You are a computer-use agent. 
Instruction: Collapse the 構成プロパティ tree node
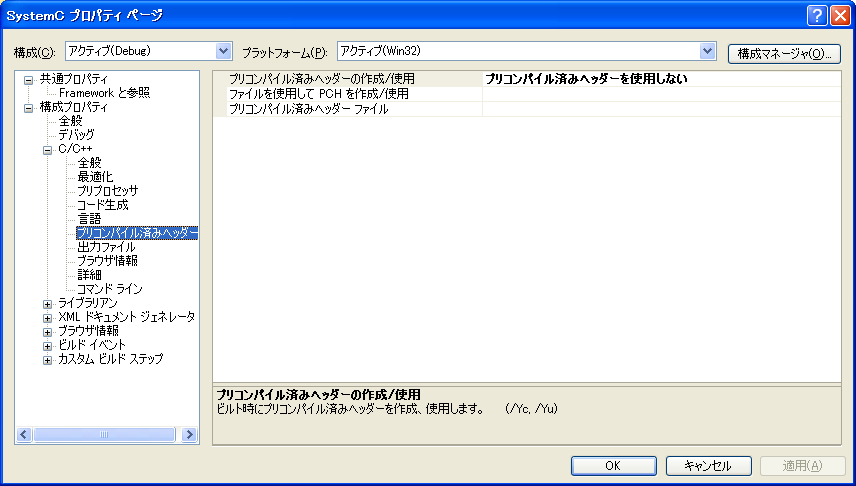(28, 109)
